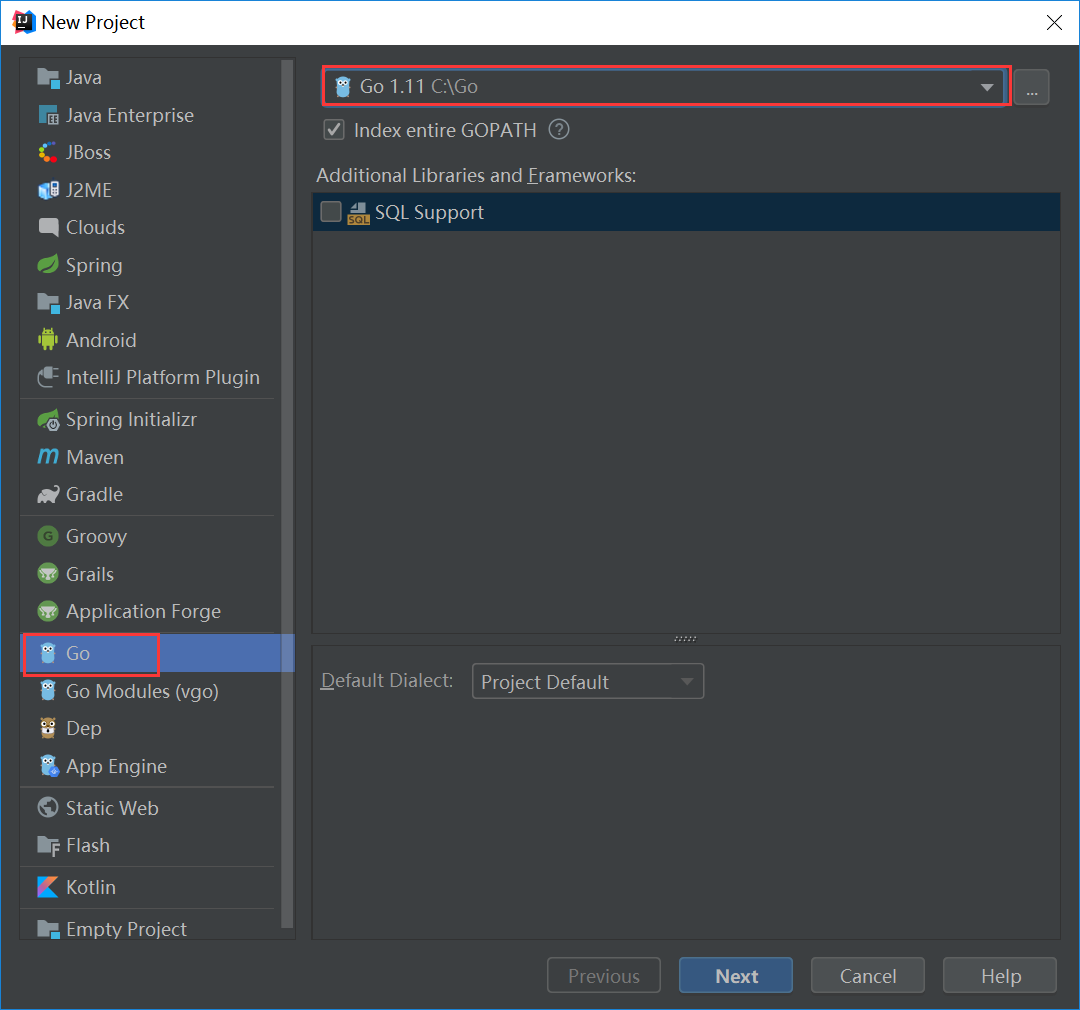Enable the SQL Support checkbox
This screenshot has width=1080, height=1010.
pyautogui.click(x=331, y=212)
